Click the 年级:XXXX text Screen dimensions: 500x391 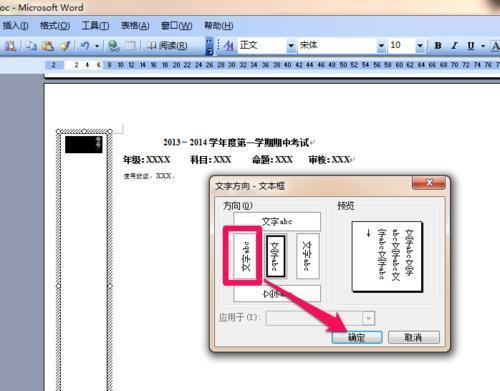point(147,160)
